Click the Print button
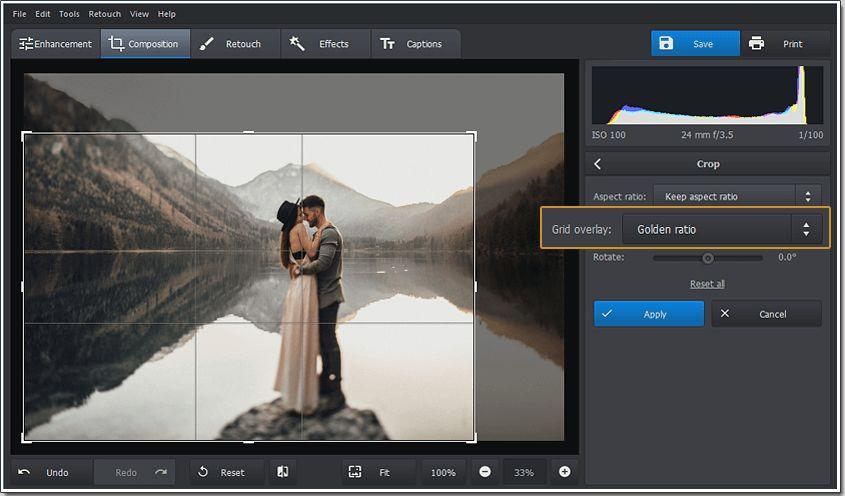The width and height of the screenshot is (845, 496). [x=785, y=44]
